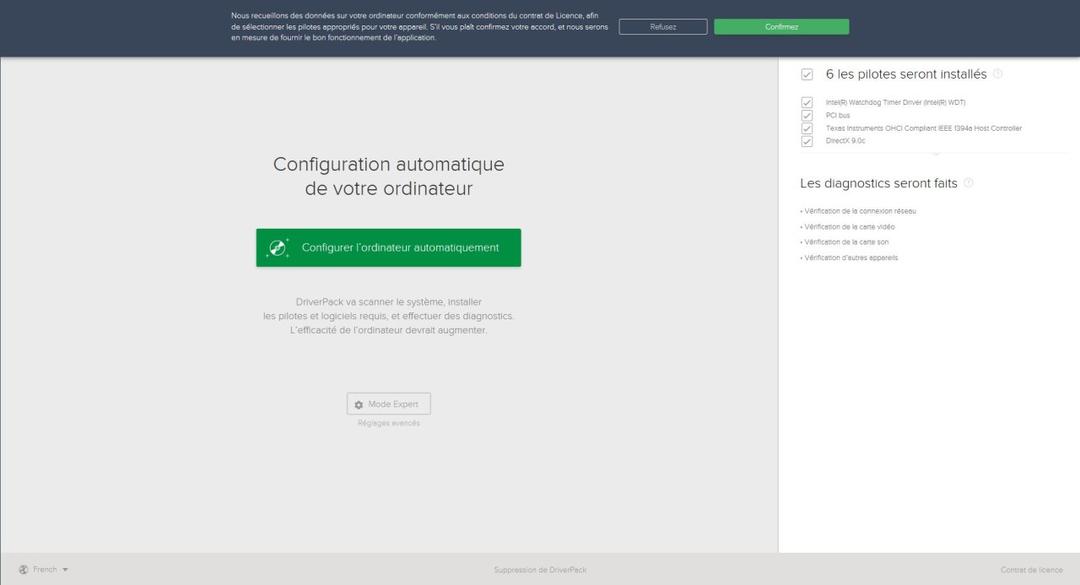This screenshot has height=585, width=1080.
Task: Uncheck the master checkbox for 6 pilotes
Action: click(x=807, y=74)
